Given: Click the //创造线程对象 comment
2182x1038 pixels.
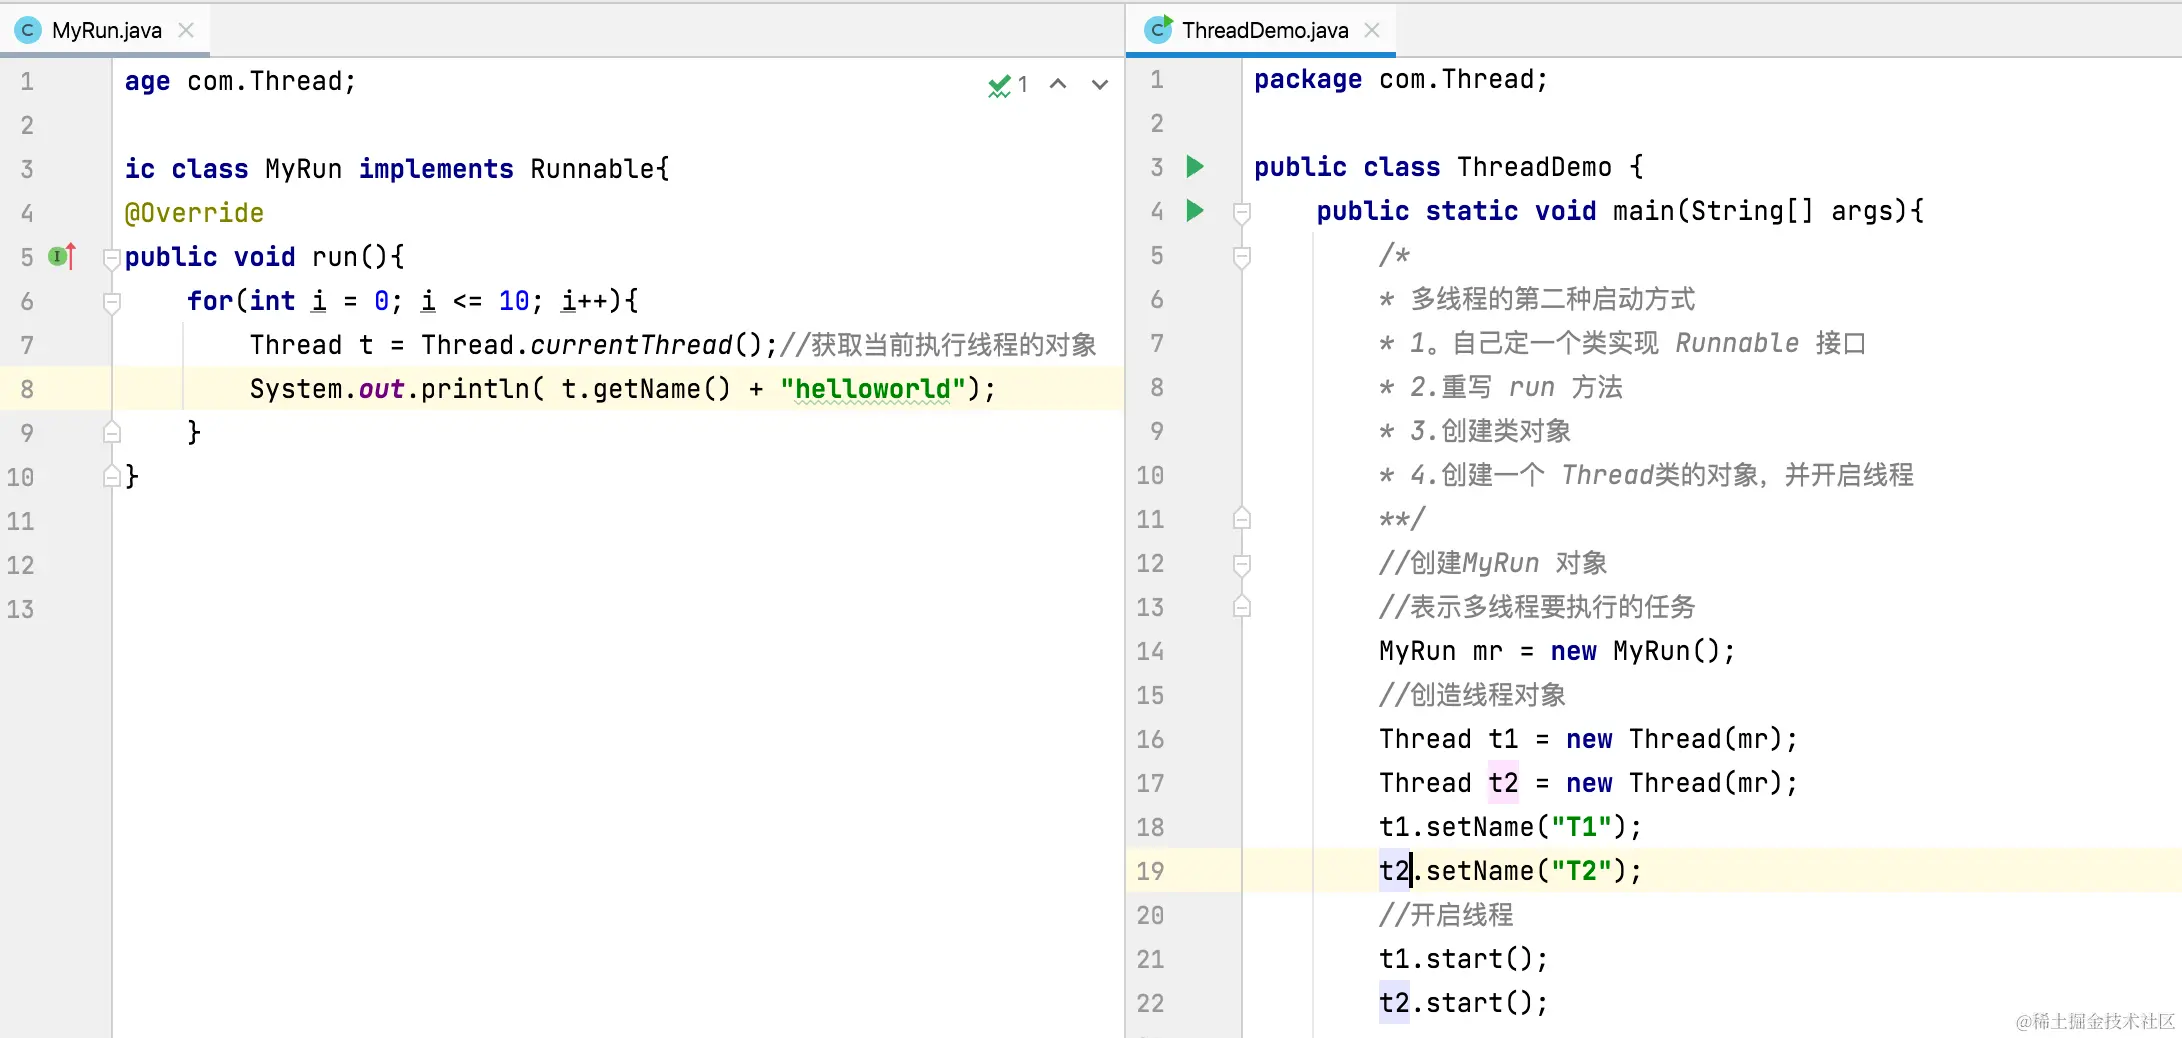Looking at the screenshot, I should pos(1472,695).
